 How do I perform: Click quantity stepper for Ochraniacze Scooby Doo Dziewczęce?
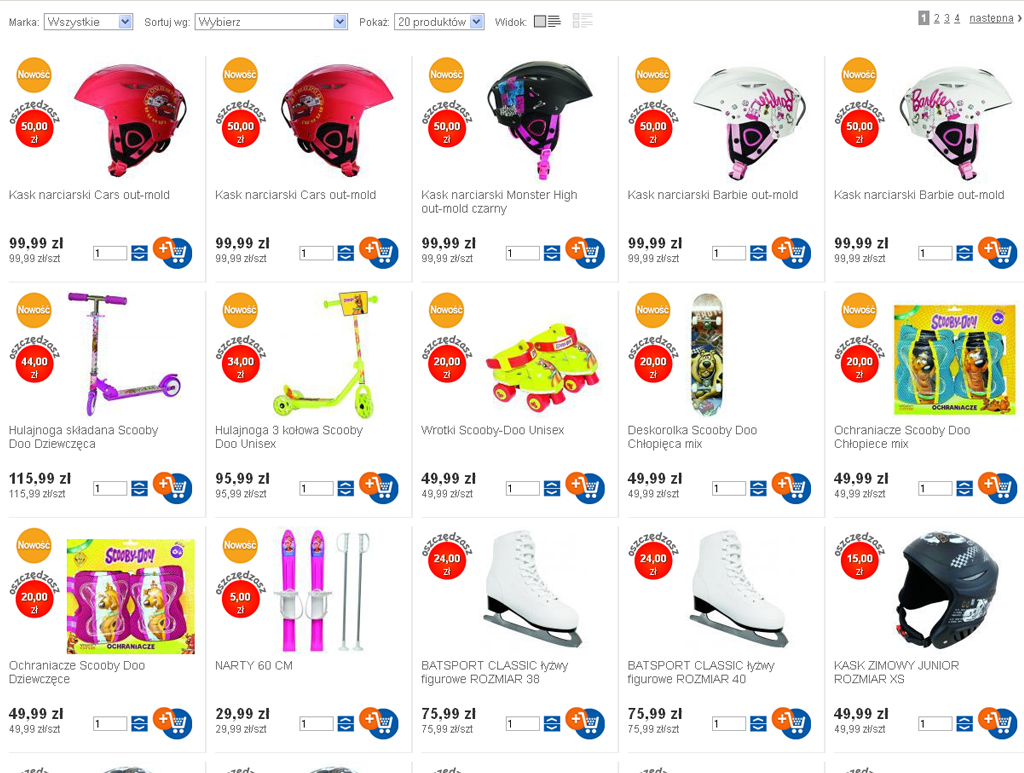coord(139,723)
